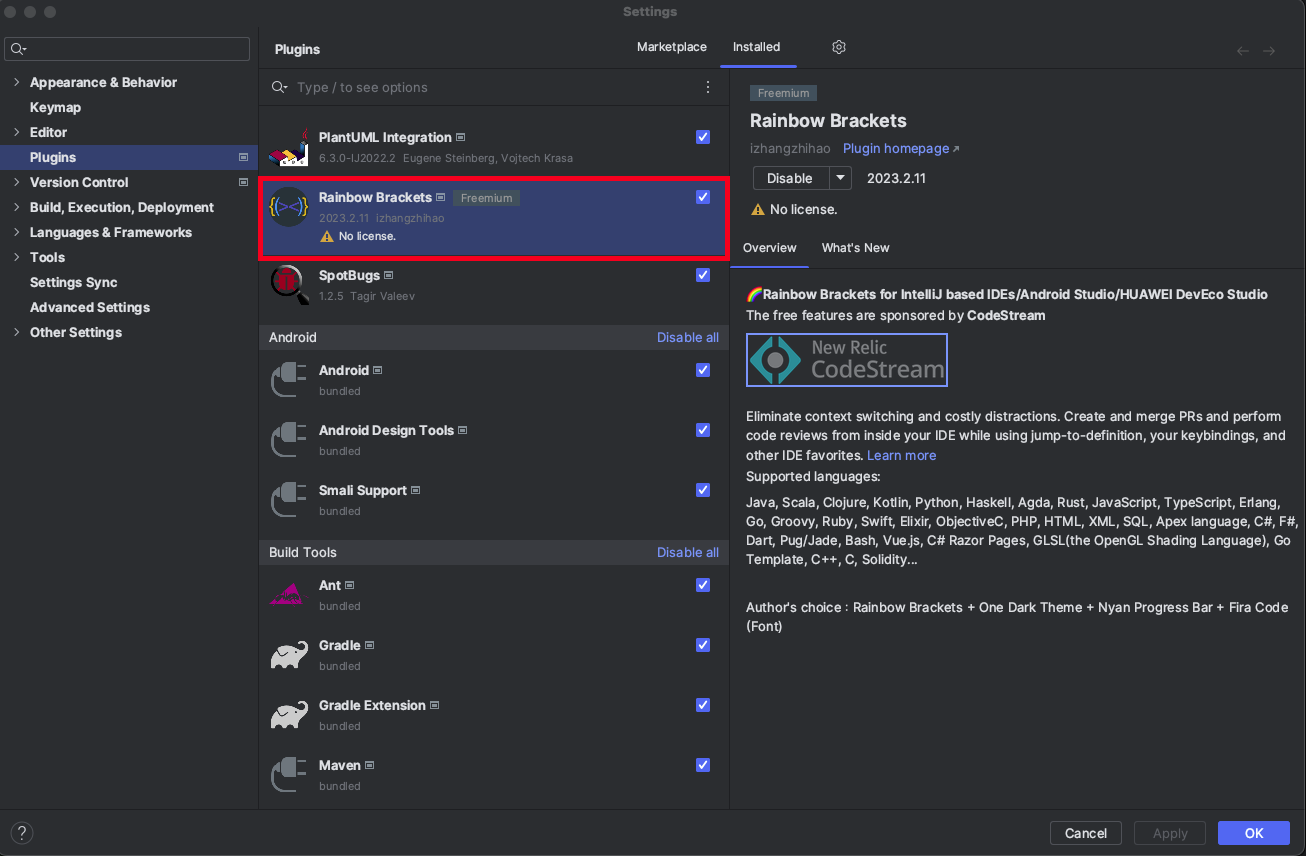Viewport: 1306px width, 856px height.
Task: Switch to the Marketplace tab
Action: (672, 47)
